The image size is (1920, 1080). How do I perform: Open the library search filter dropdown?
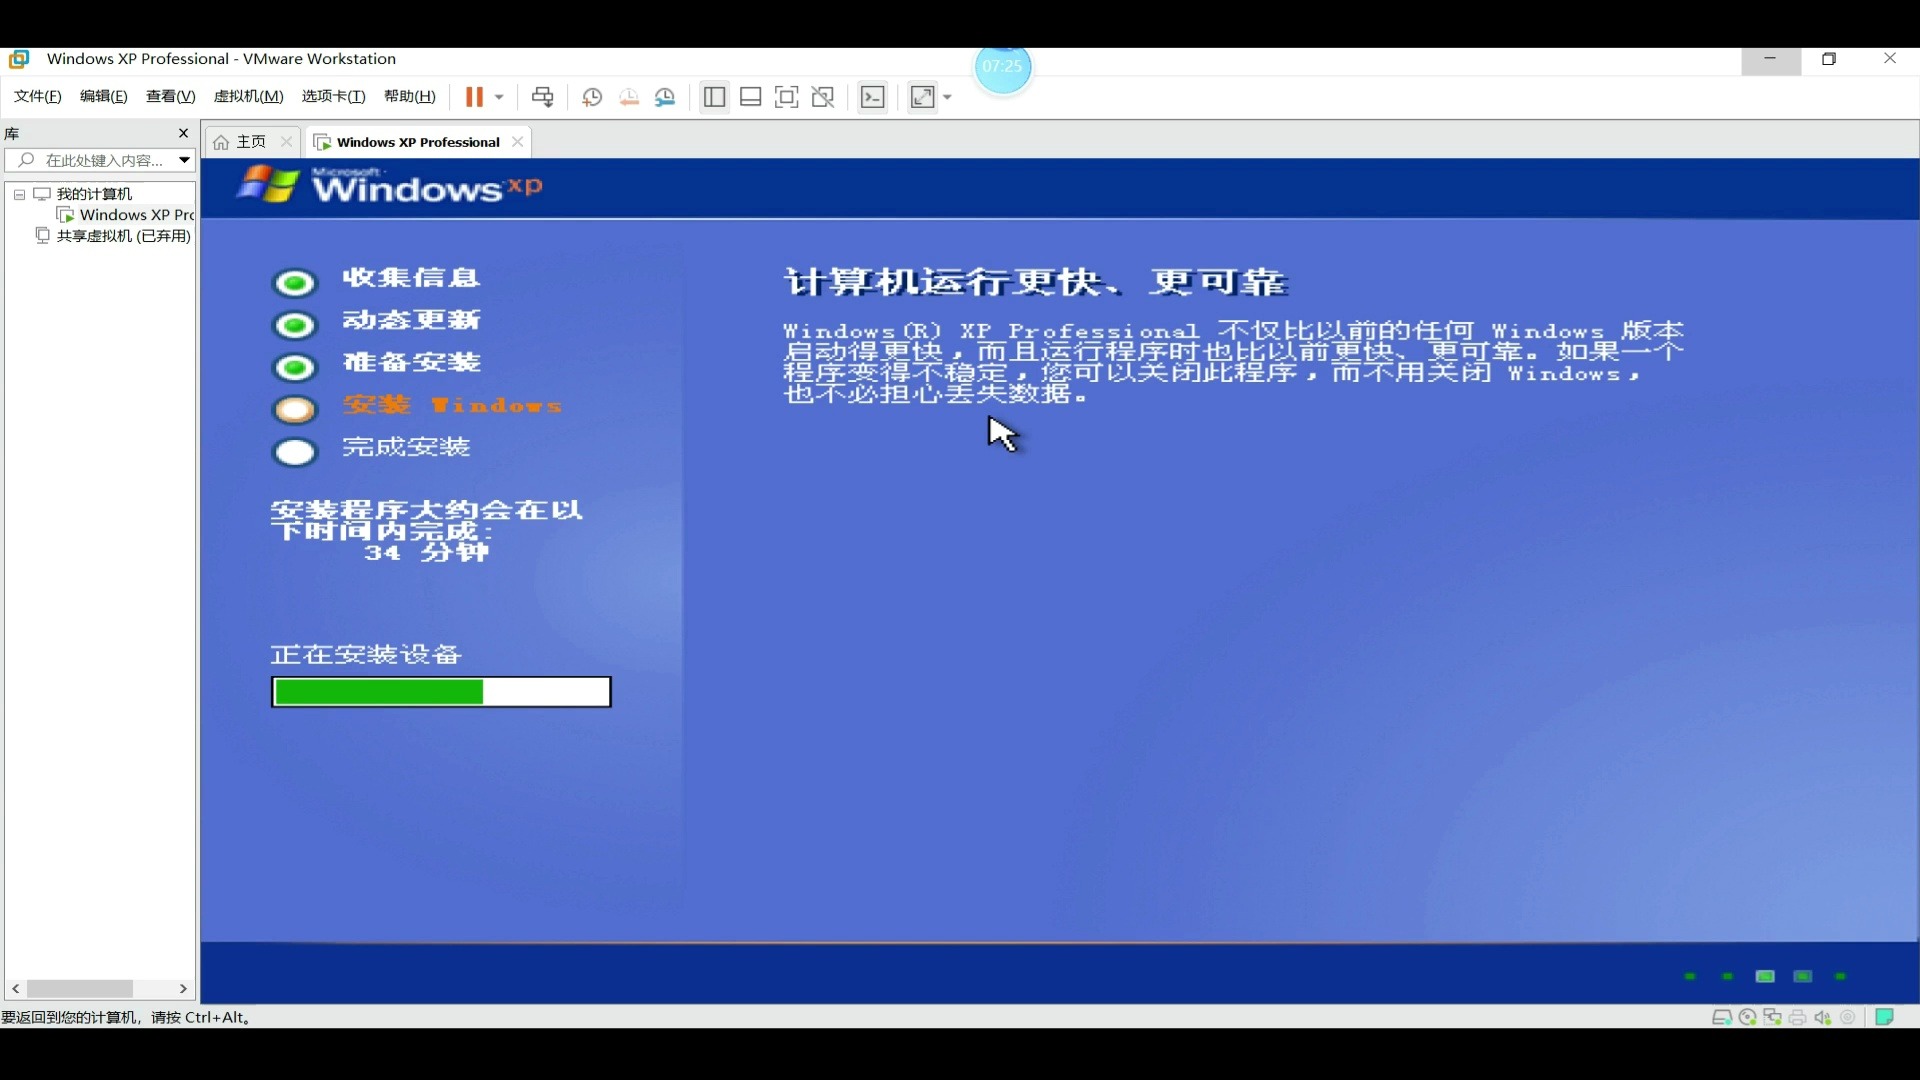coord(184,160)
